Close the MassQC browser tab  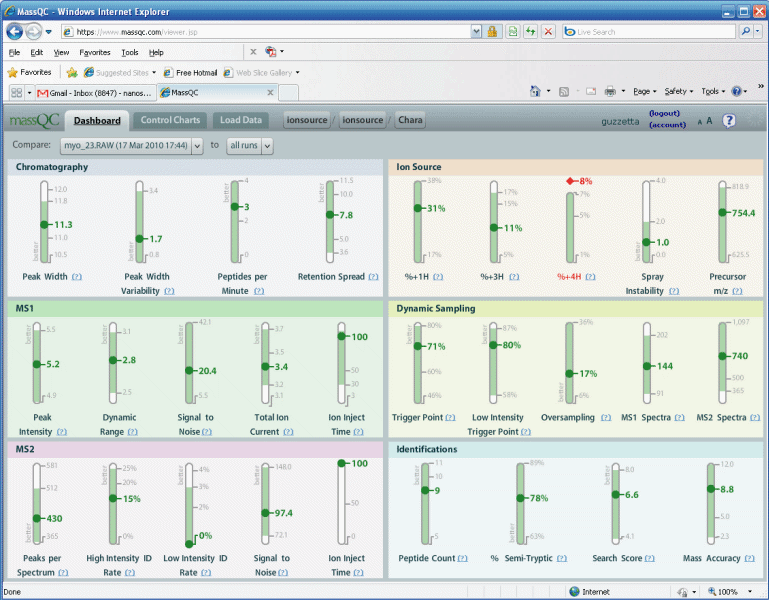[x=270, y=92]
